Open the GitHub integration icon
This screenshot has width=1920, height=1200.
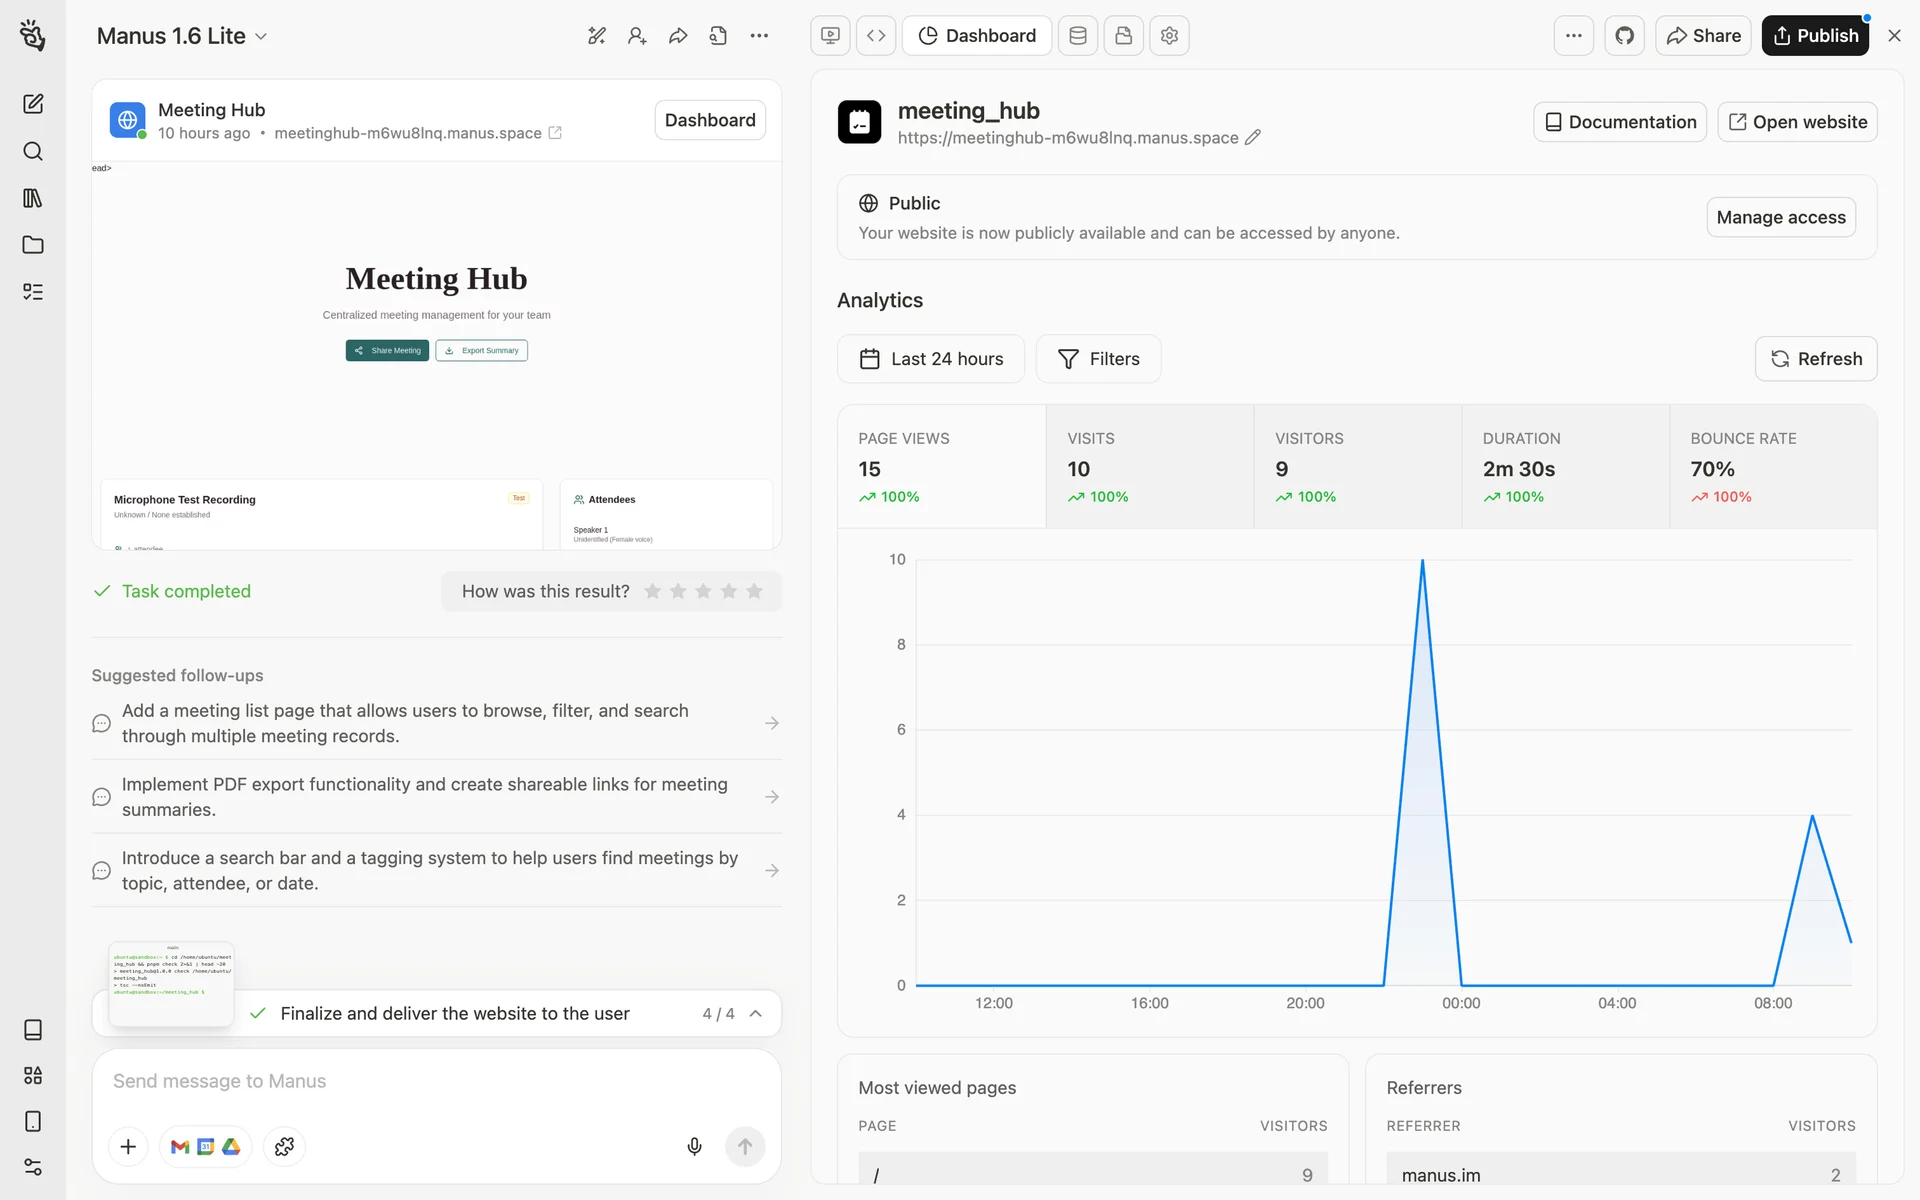(1624, 36)
